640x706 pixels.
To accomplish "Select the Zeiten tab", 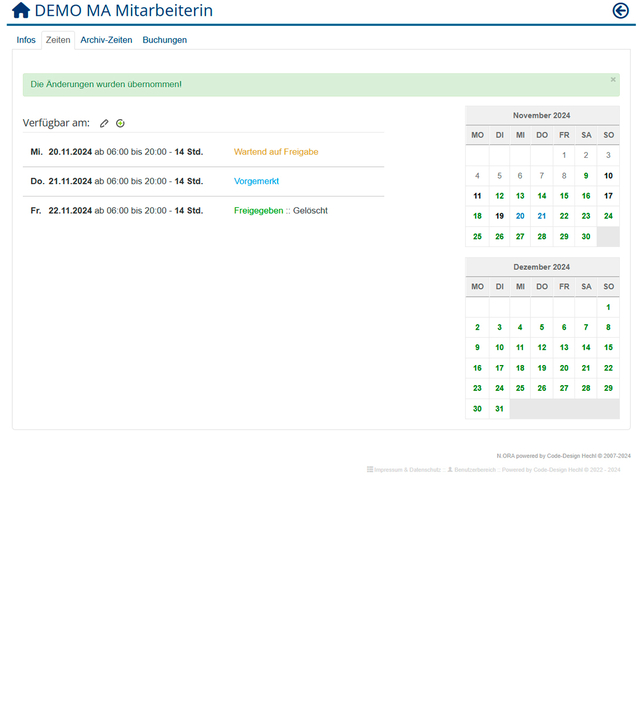I will [58, 40].
